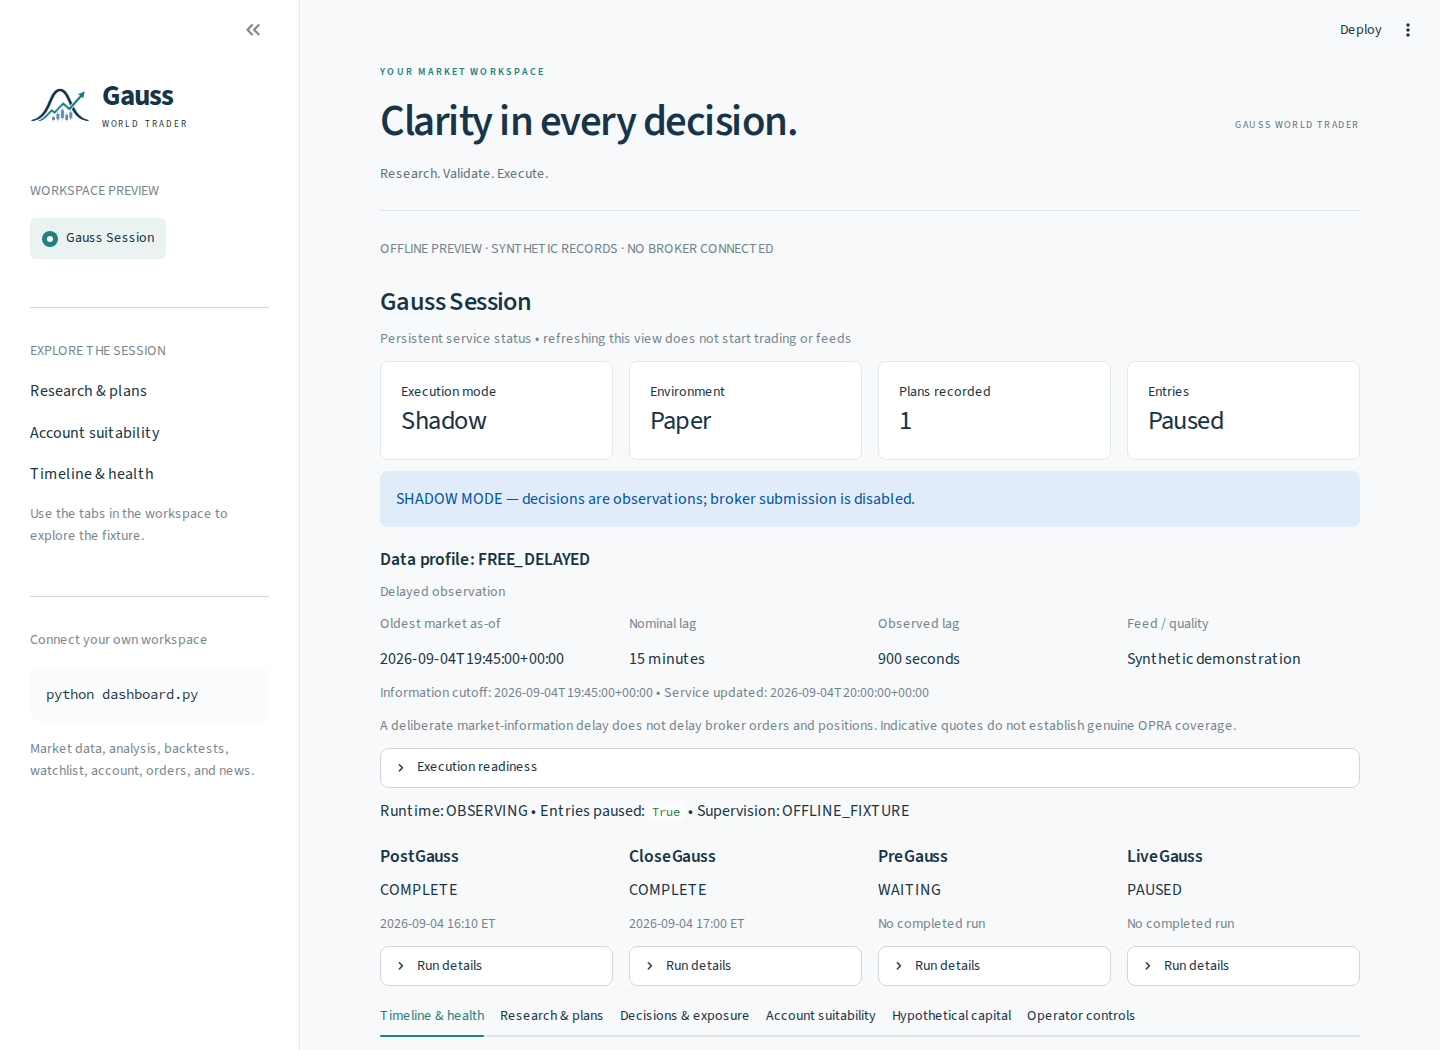This screenshot has height=1050, width=1440.
Task: Click the SHADOW MODE info banner
Action: click(870, 499)
